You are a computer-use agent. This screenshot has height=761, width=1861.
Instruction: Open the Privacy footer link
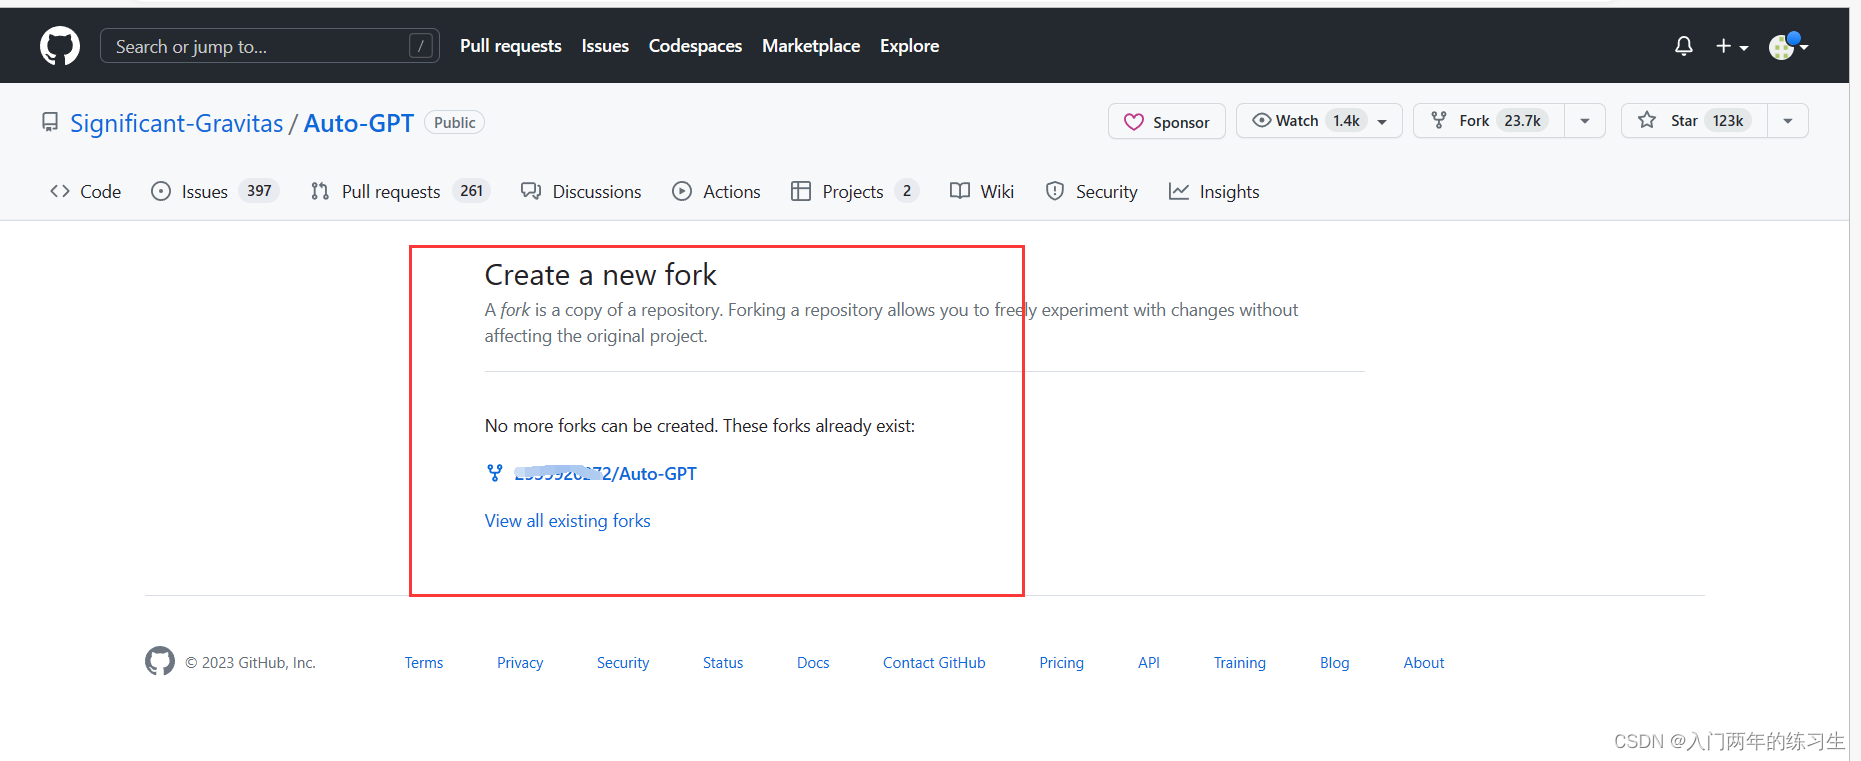(x=520, y=663)
